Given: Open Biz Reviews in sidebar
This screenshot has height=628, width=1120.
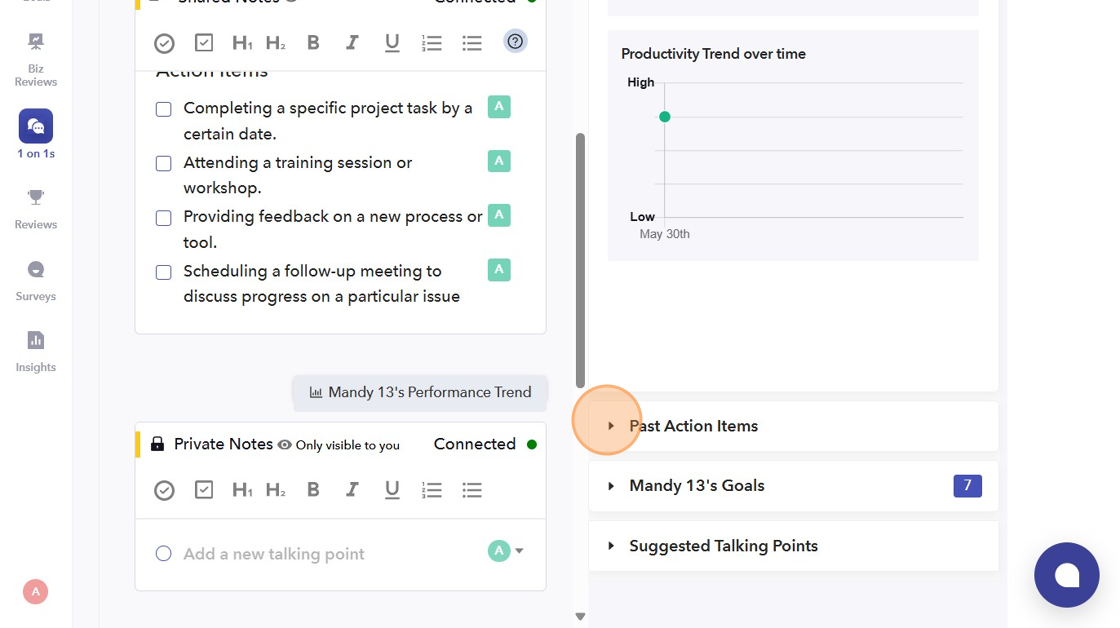Looking at the screenshot, I should [x=36, y=59].
